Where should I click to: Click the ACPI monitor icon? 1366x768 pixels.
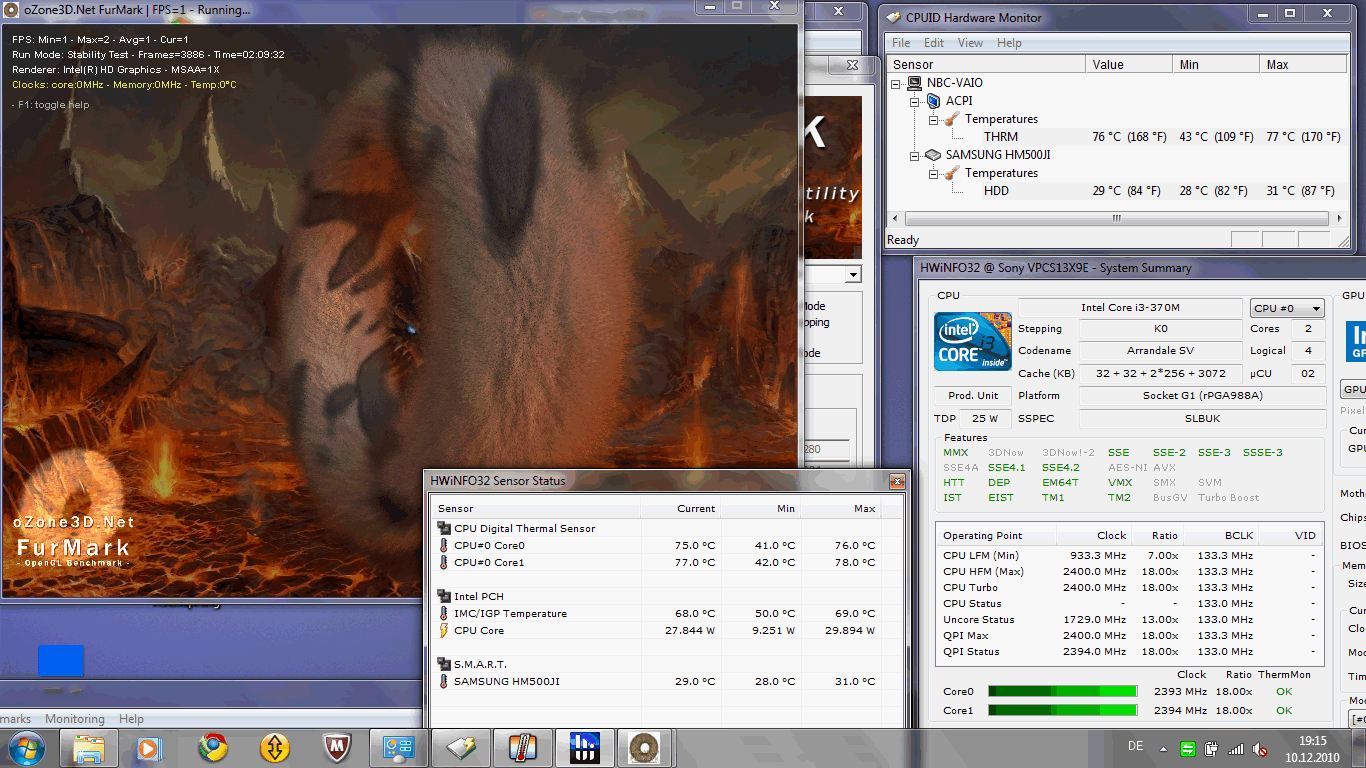pos(933,101)
